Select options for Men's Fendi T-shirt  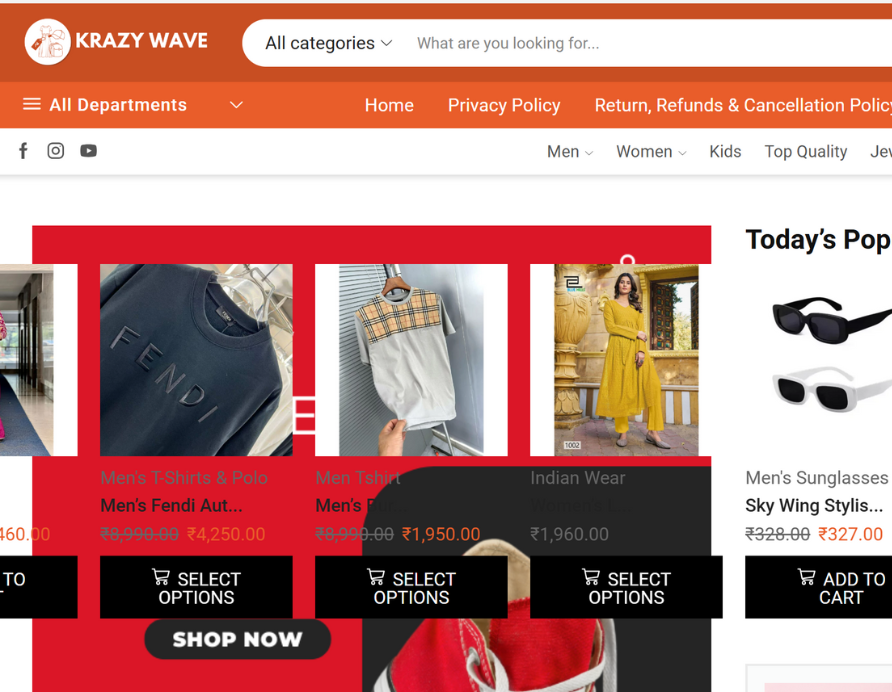coord(196,587)
